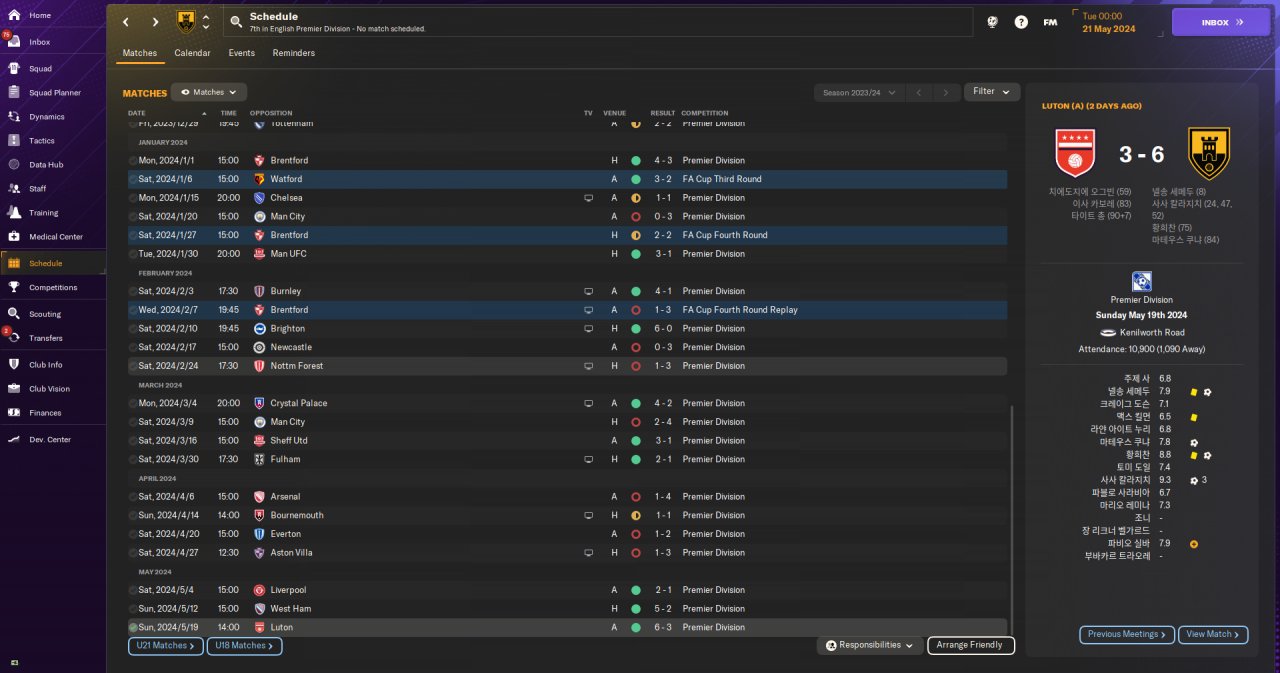1280x673 pixels.
Task: Go to the previous season arrow
Action: [919, 92]
